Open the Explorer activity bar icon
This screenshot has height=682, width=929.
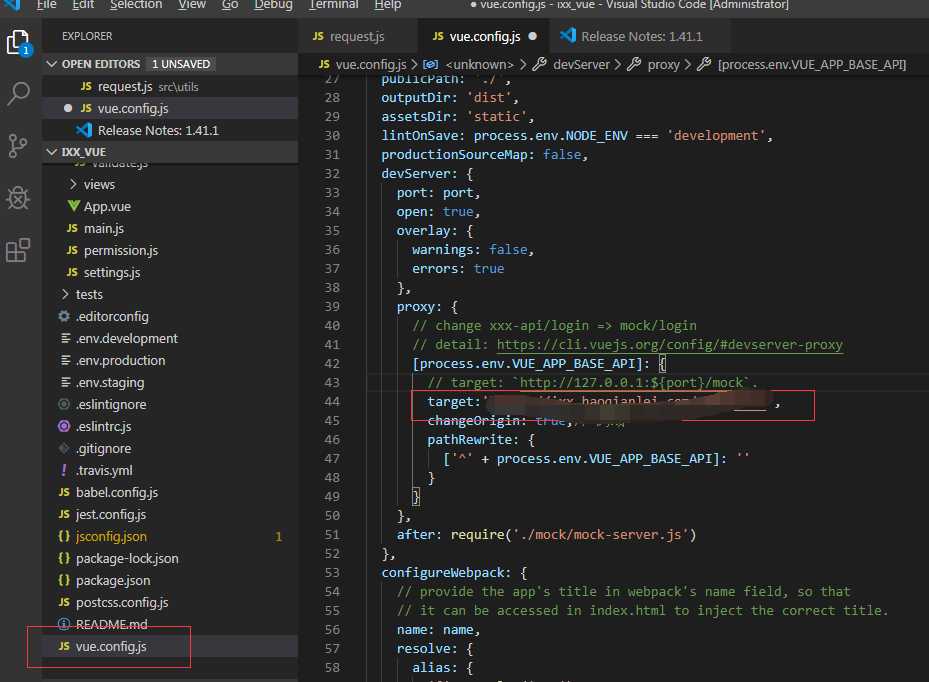pyautogui.click(x=18, y=42)
